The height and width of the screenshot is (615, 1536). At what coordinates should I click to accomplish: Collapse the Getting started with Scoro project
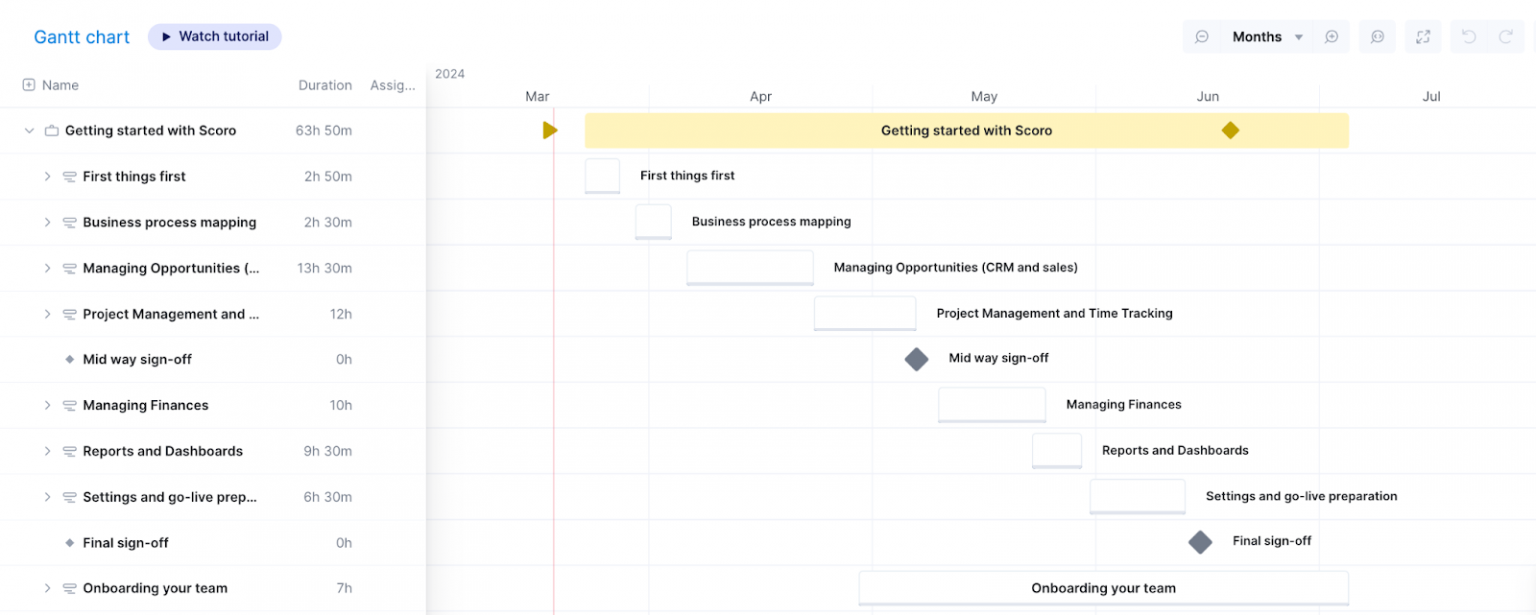[29, 131]
